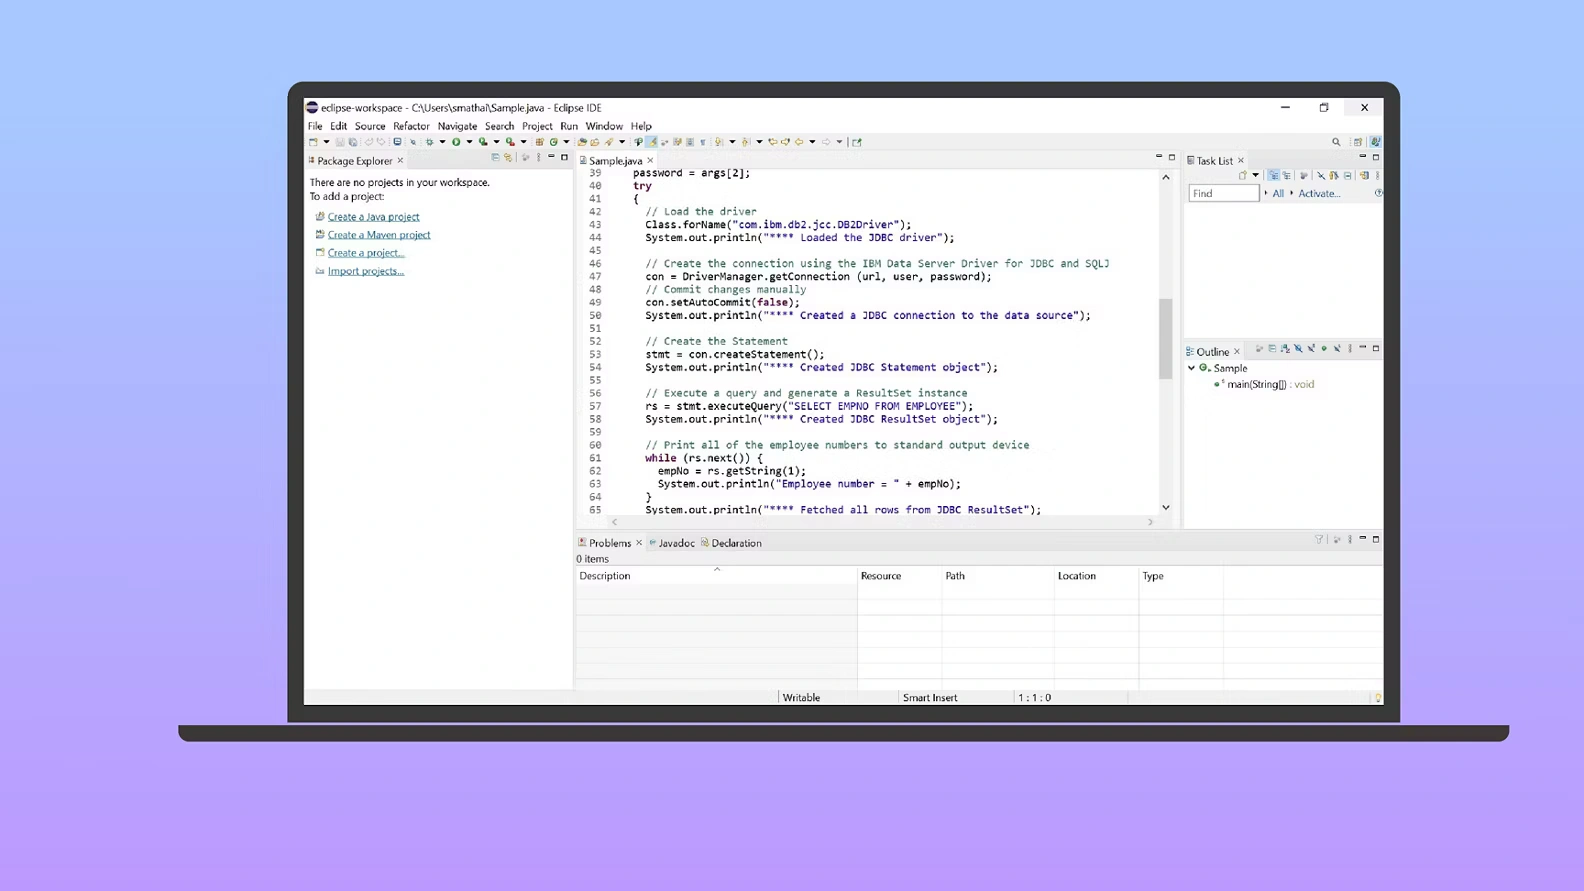
Task: Click the 'Import projects...' link
Action: point(365,271)
